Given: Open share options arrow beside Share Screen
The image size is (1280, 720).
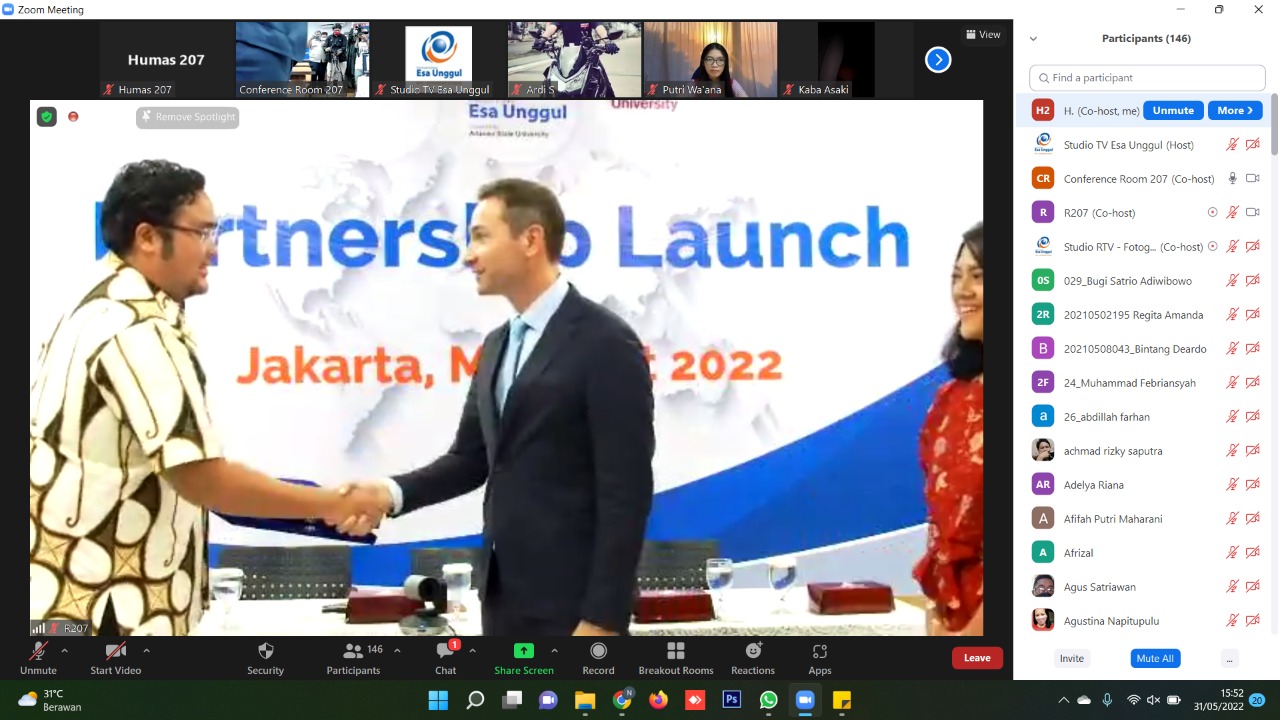Looking at the screenshot, I should coord(554,651).
